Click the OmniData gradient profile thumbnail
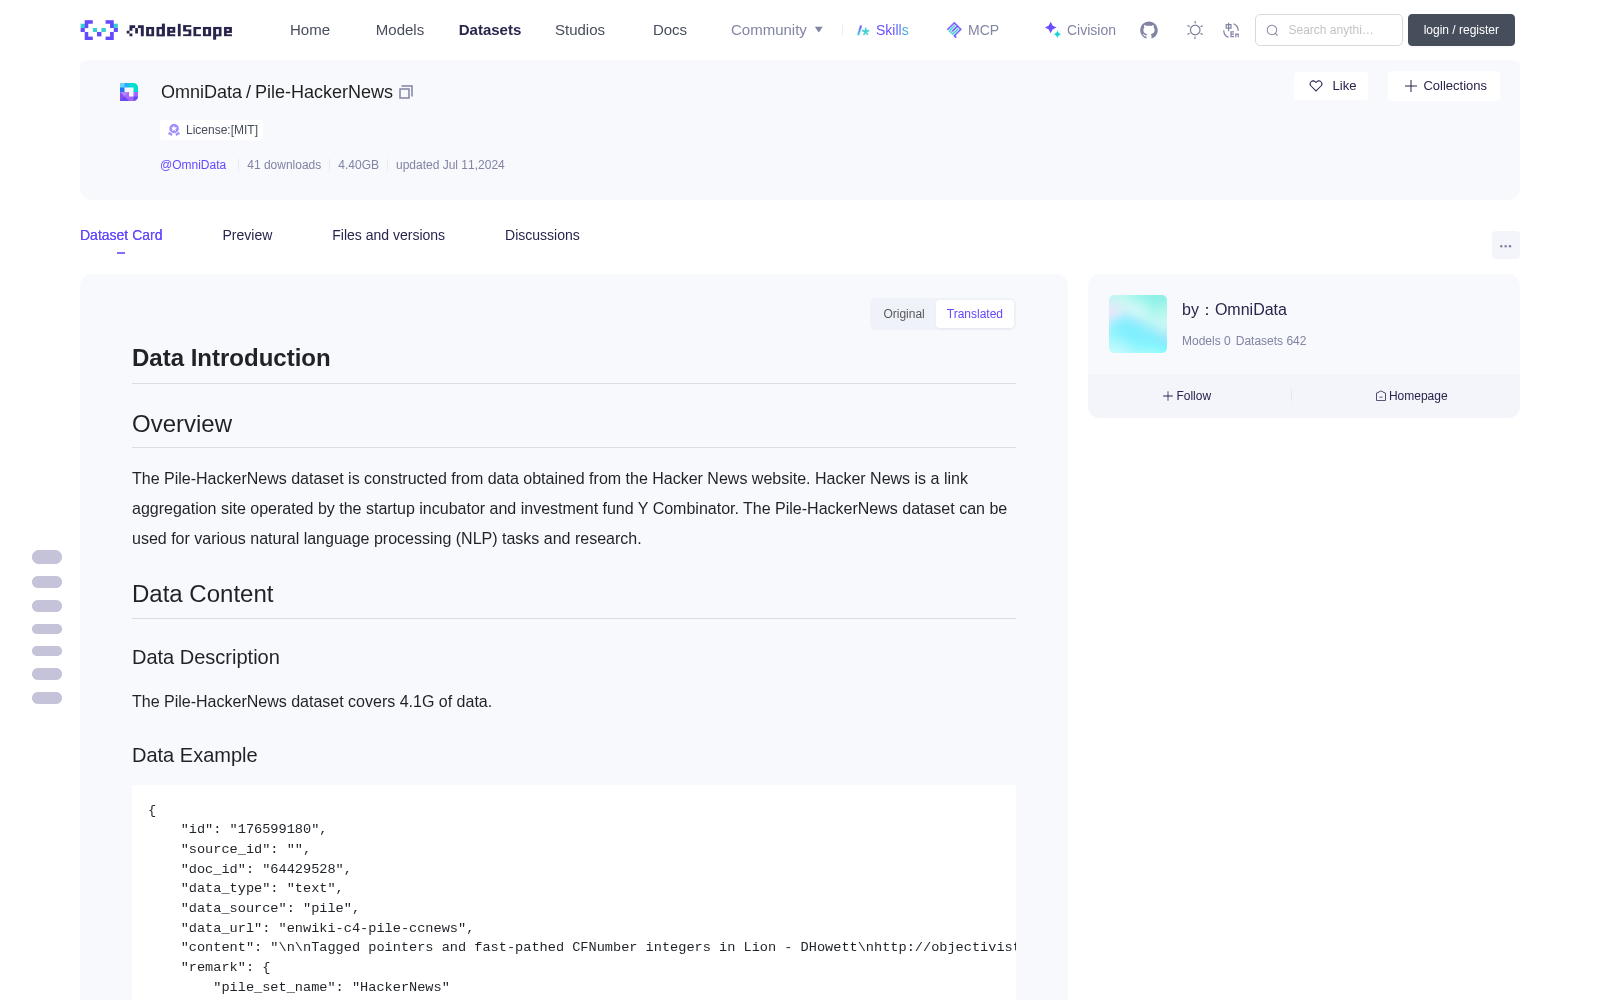1600x1000 pixels. pyautogui.click(x=1138, y=324)
